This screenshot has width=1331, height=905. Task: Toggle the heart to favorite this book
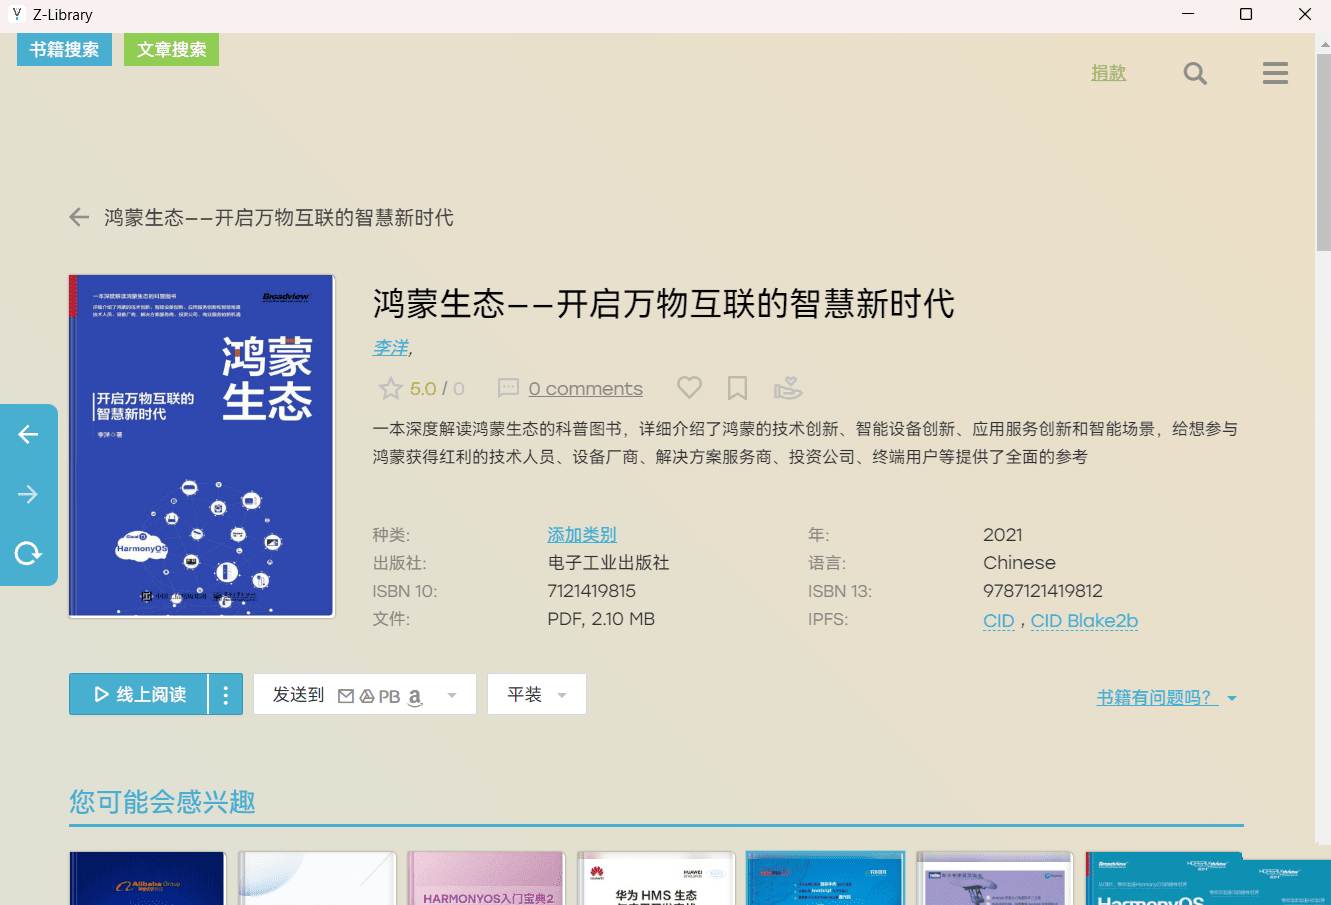point(689,387)
